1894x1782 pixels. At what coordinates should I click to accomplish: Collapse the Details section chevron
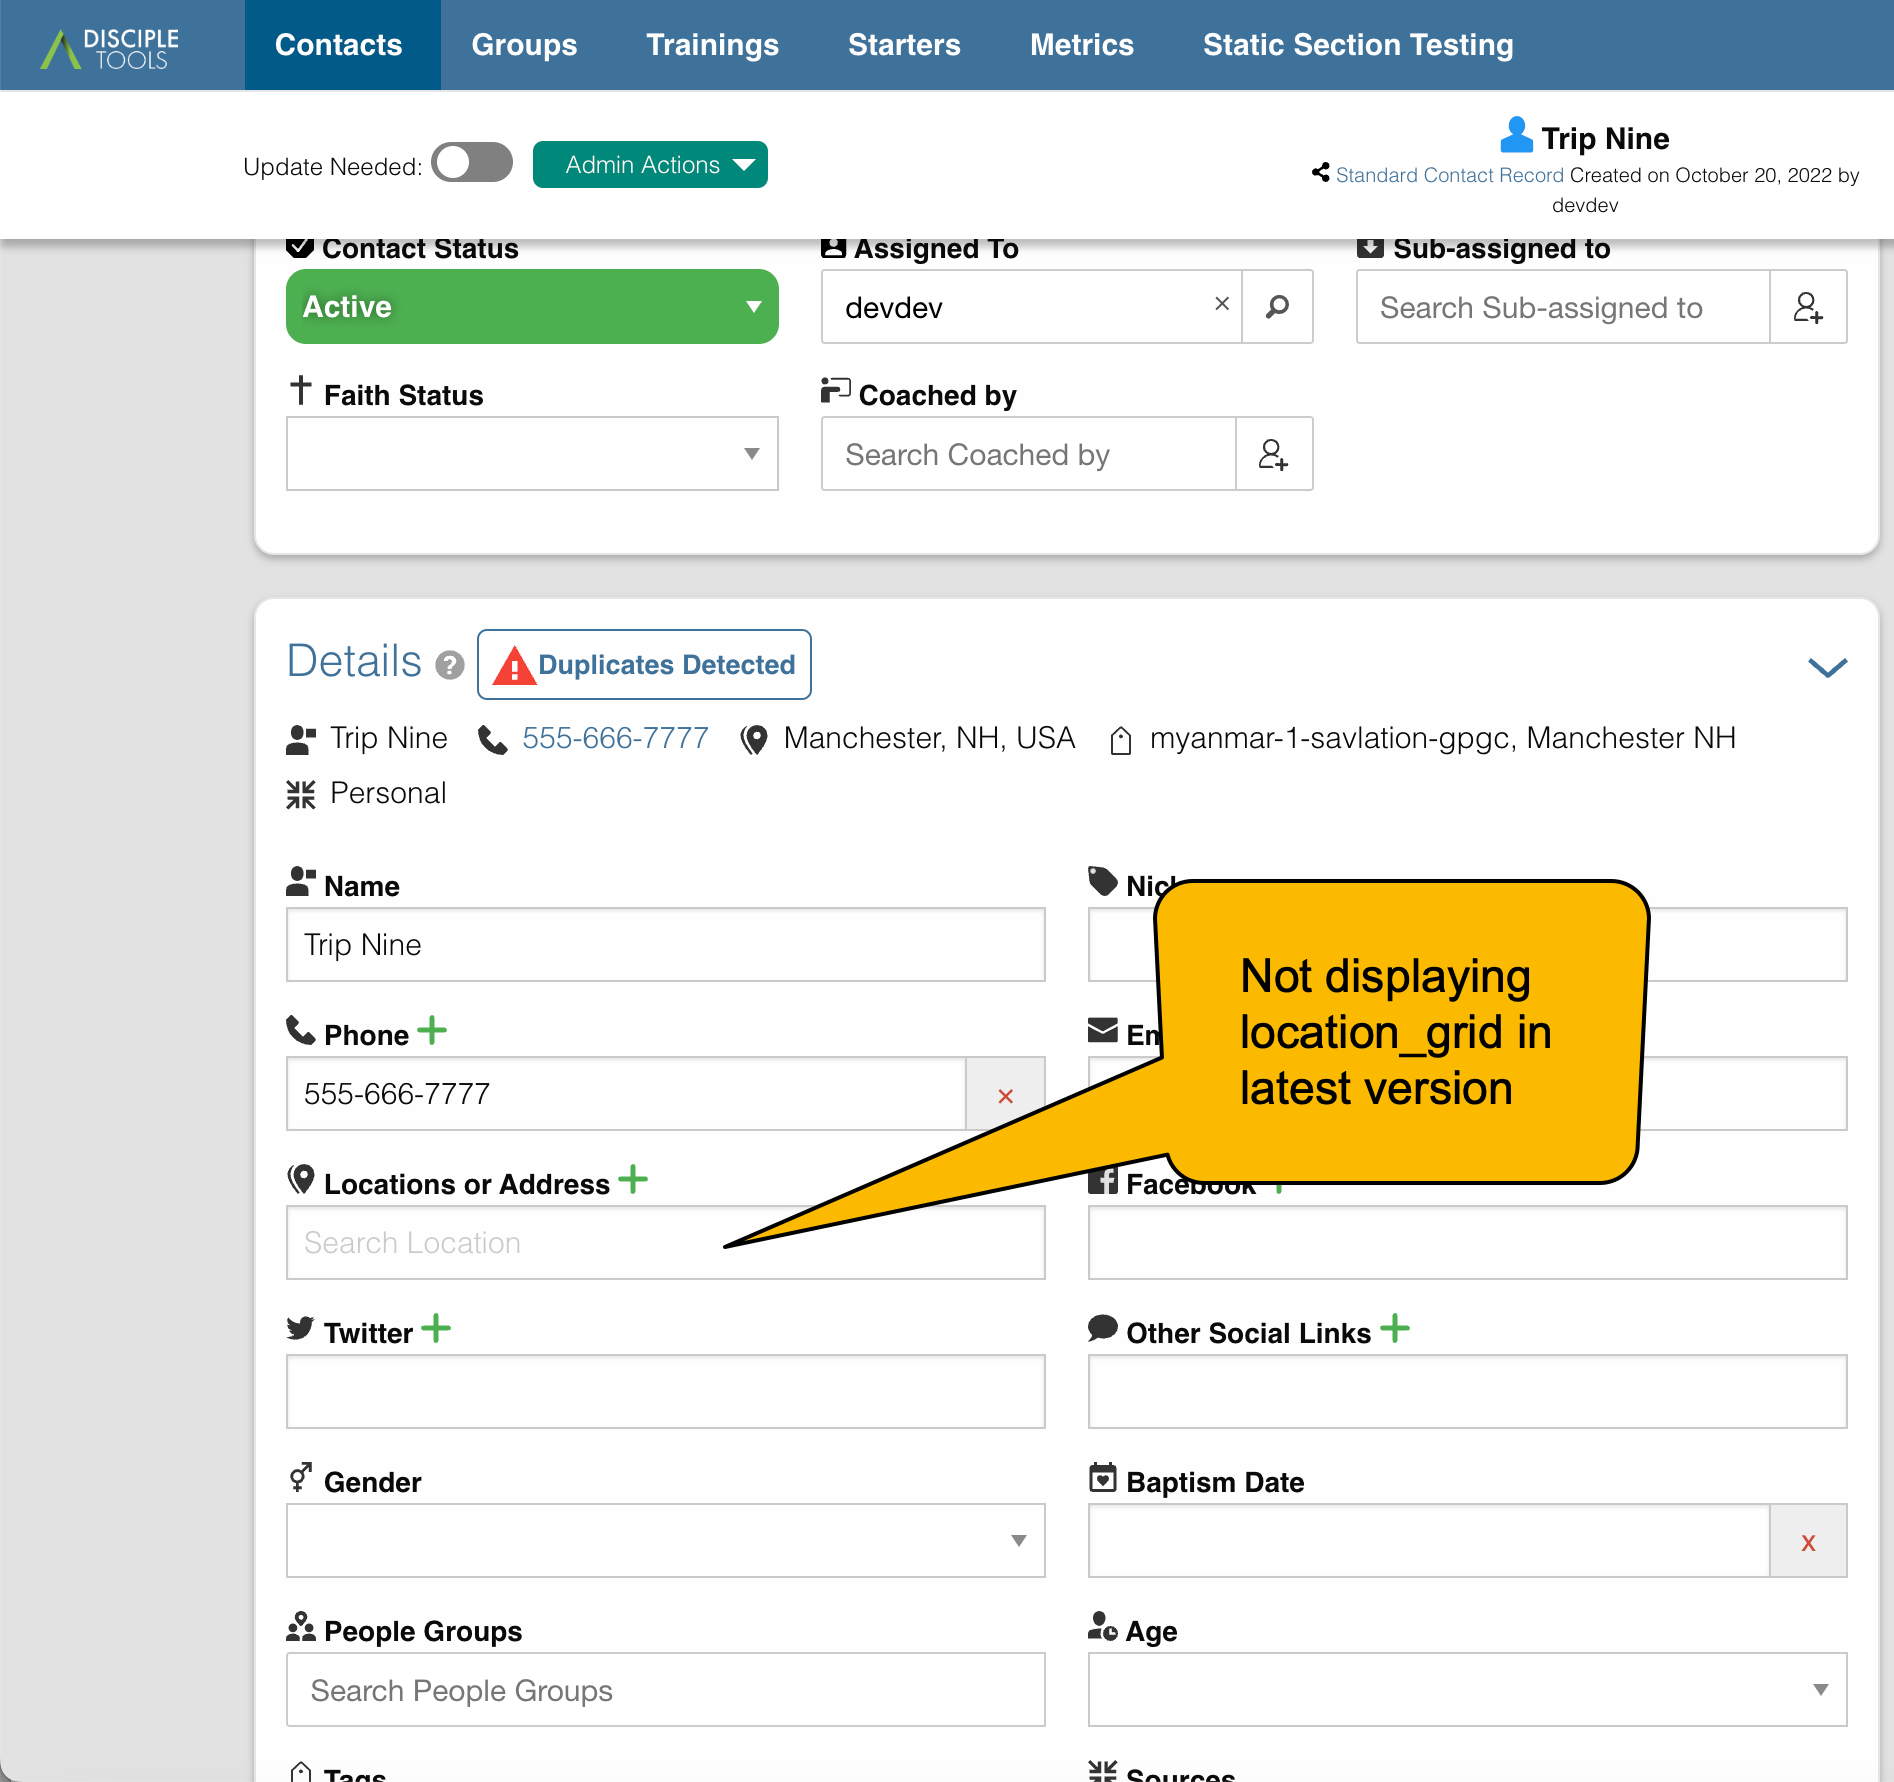point(1828,667)
